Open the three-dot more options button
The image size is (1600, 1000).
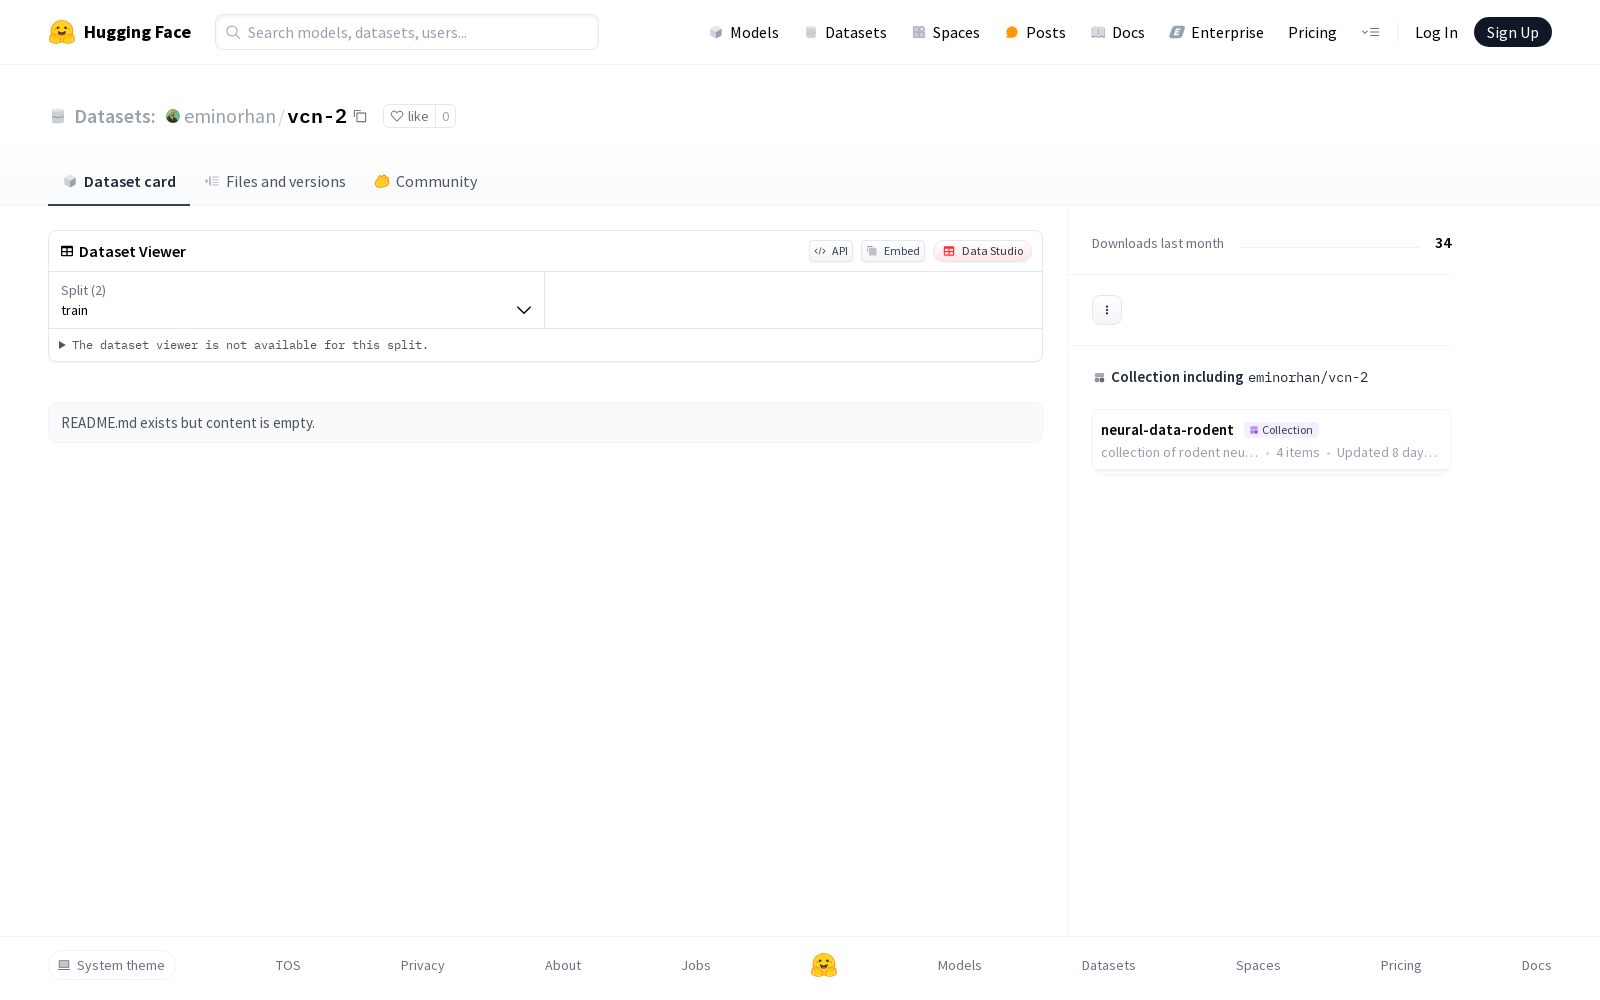click(x=1106, y=310)
